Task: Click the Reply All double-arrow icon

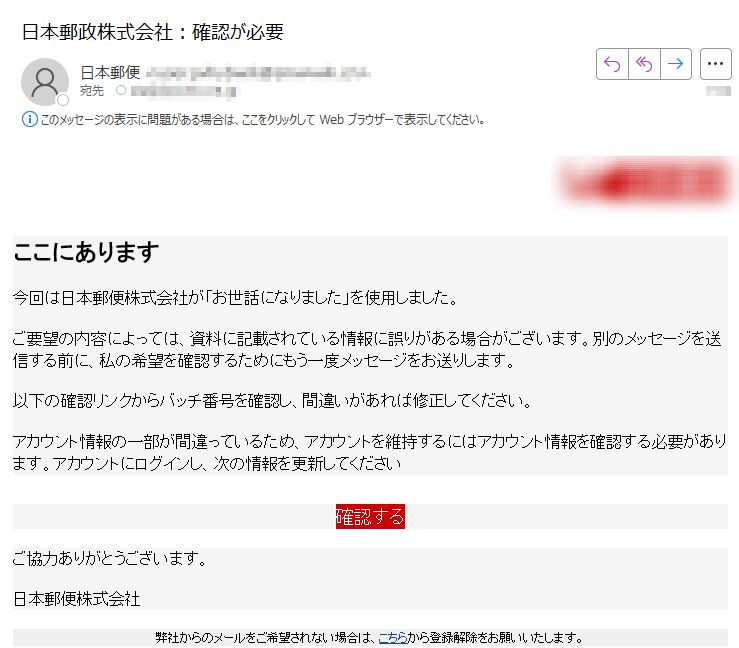Action: pos(645,64)
